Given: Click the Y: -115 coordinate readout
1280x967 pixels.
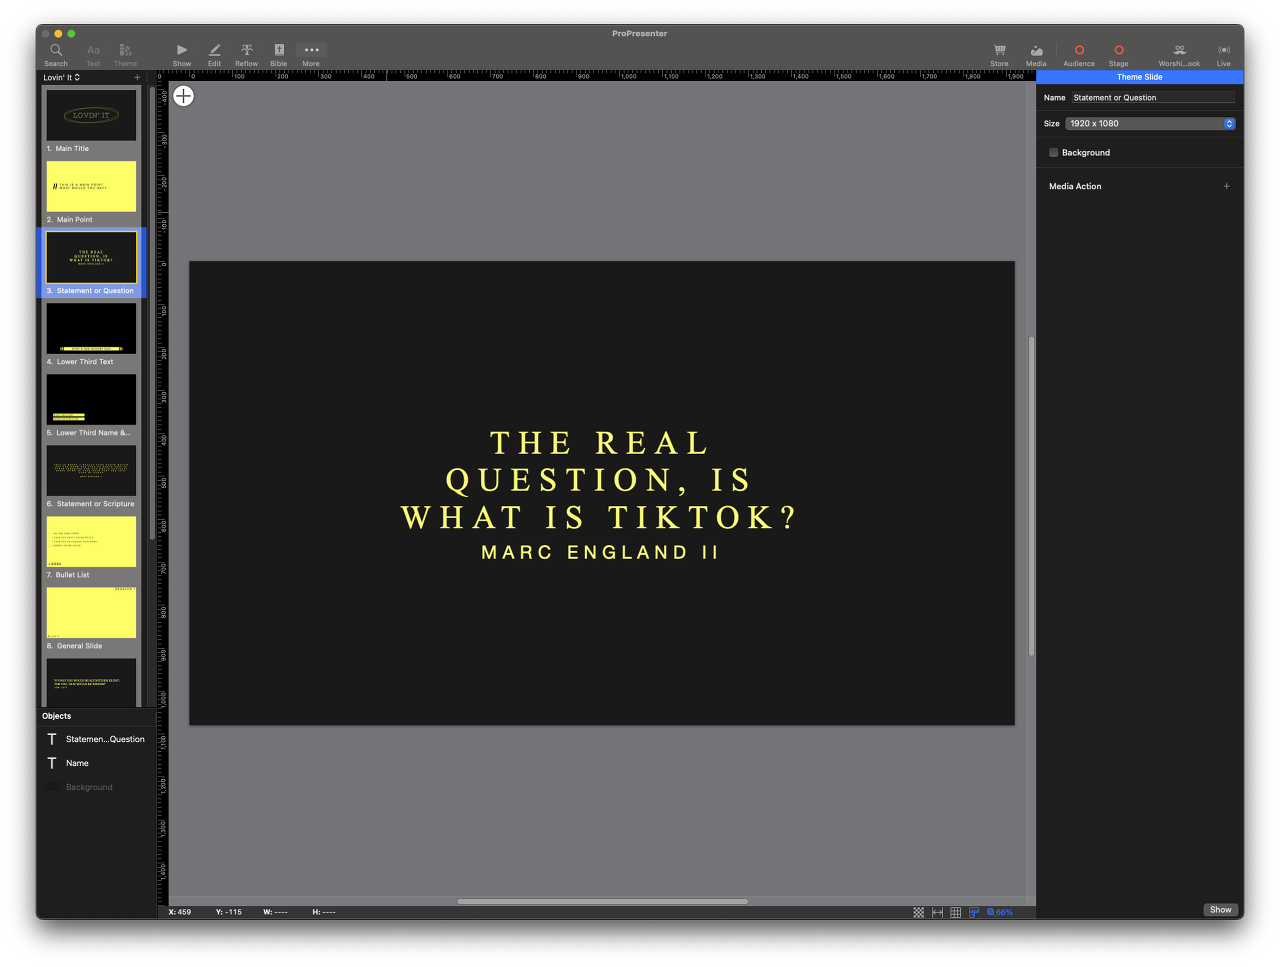Looking at the screenshot, I should (229, 912).
